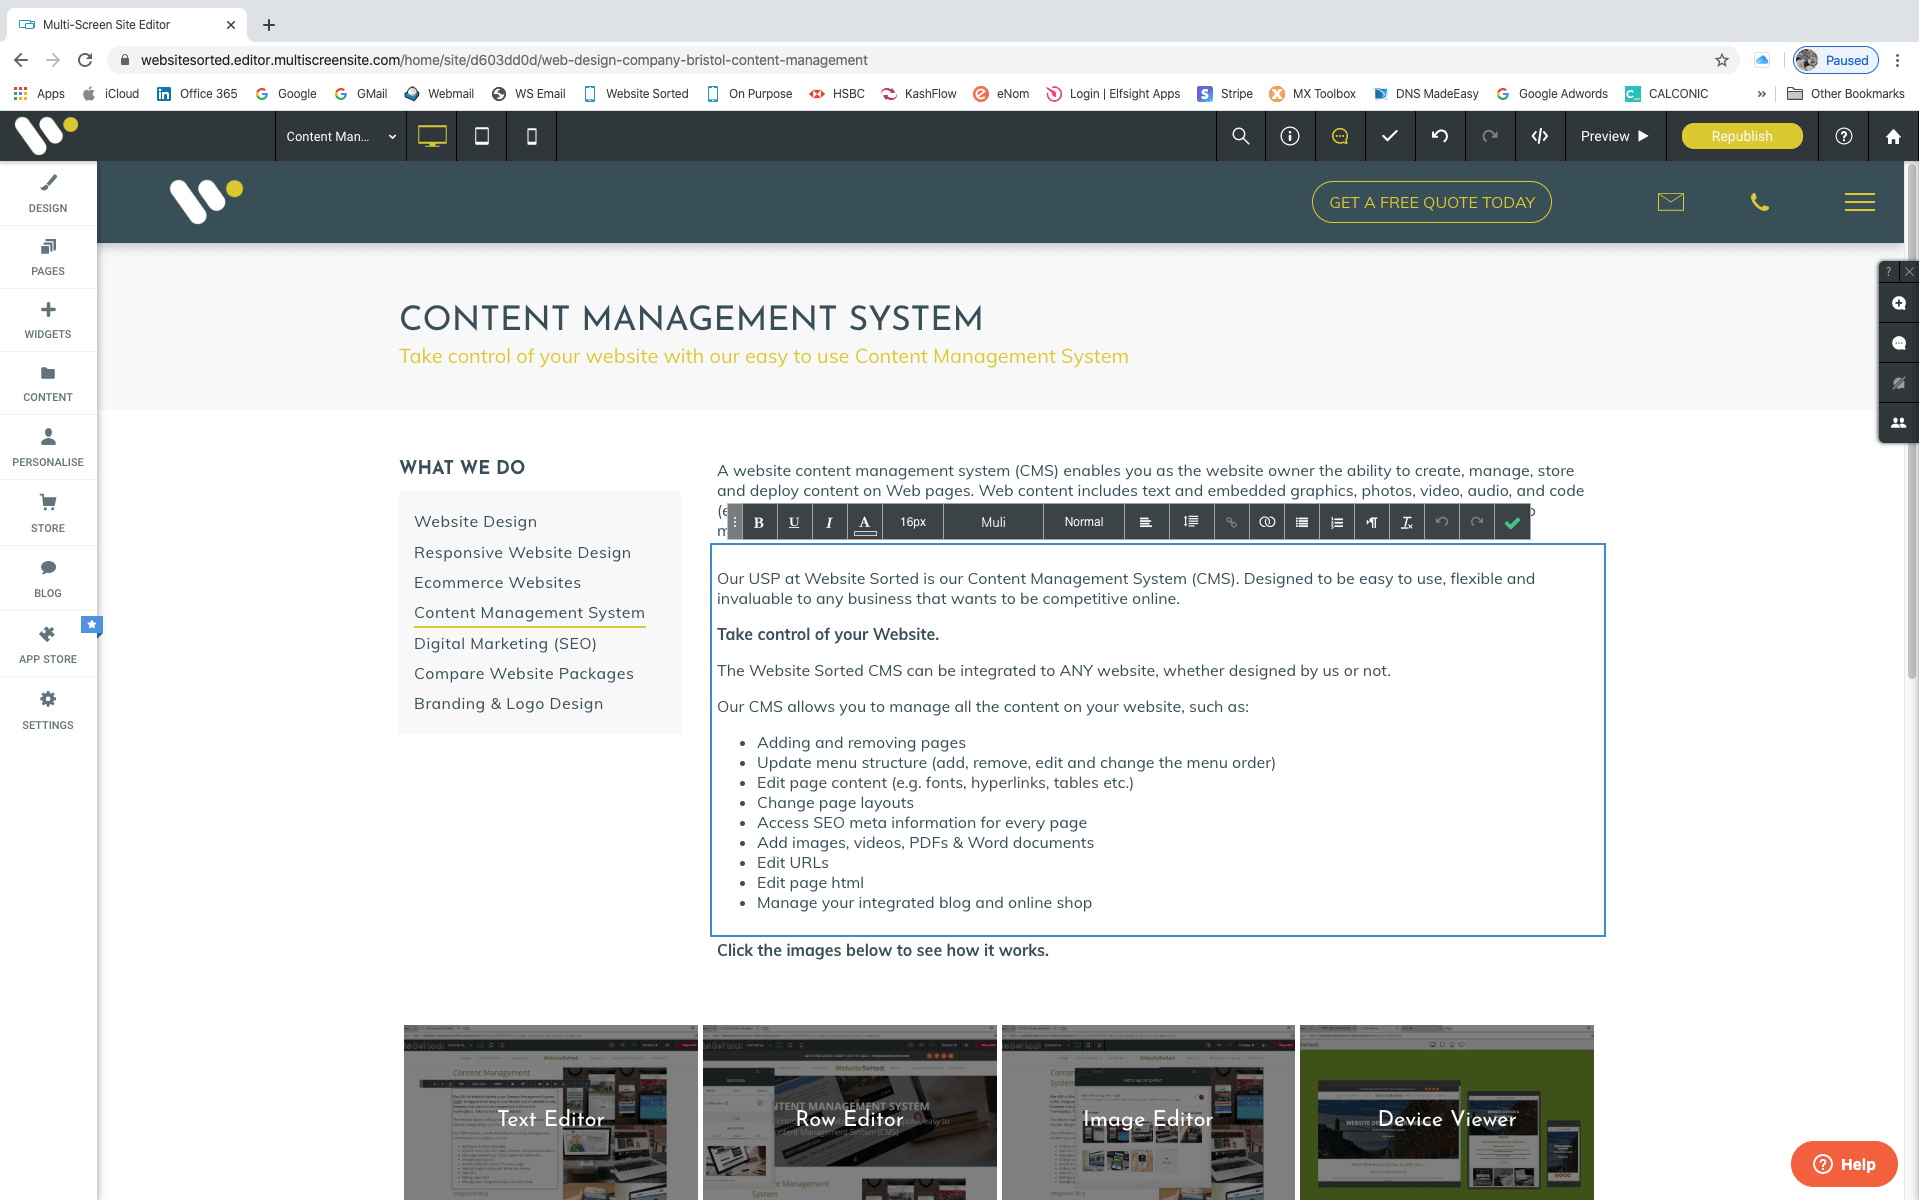Switch to tablet device view
This screenshot has height=1200, width=1919.
(x=481, y=136)
